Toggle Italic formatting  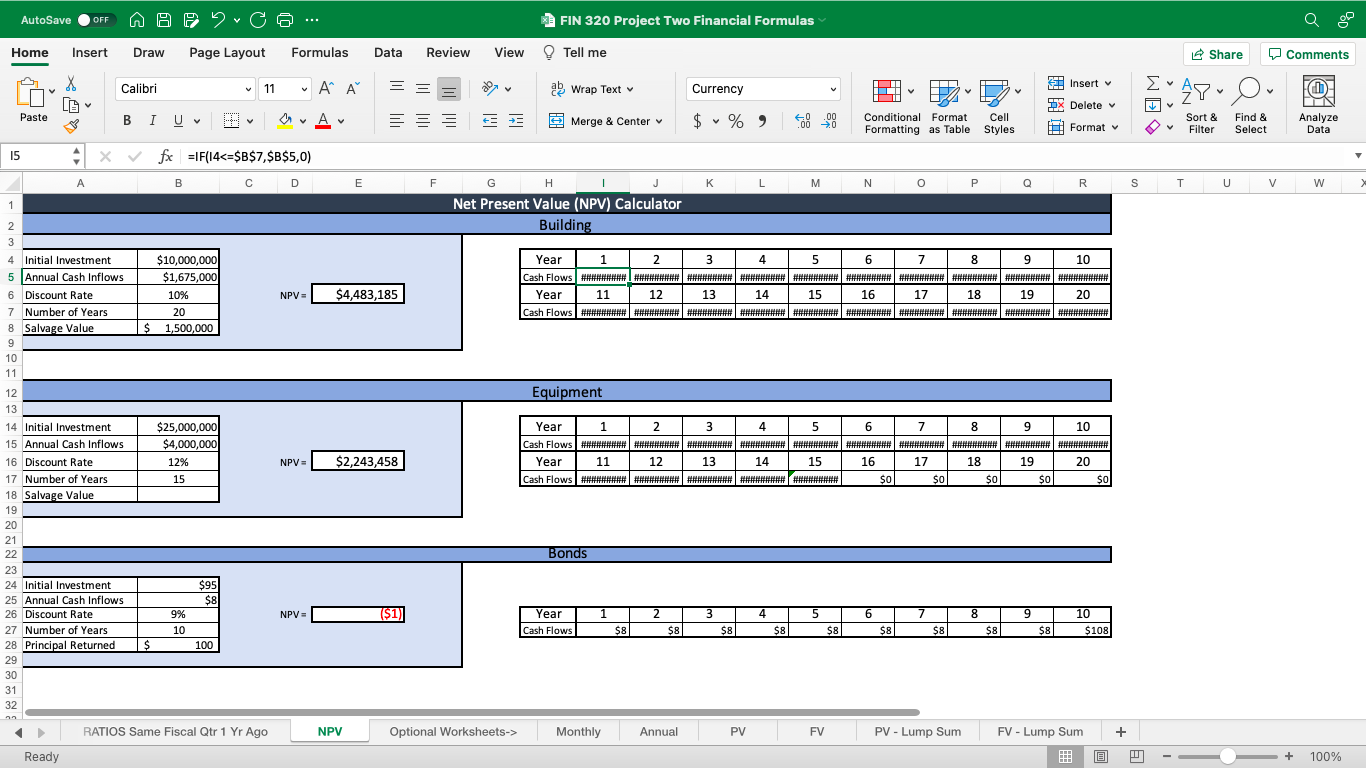click(153, 121)
